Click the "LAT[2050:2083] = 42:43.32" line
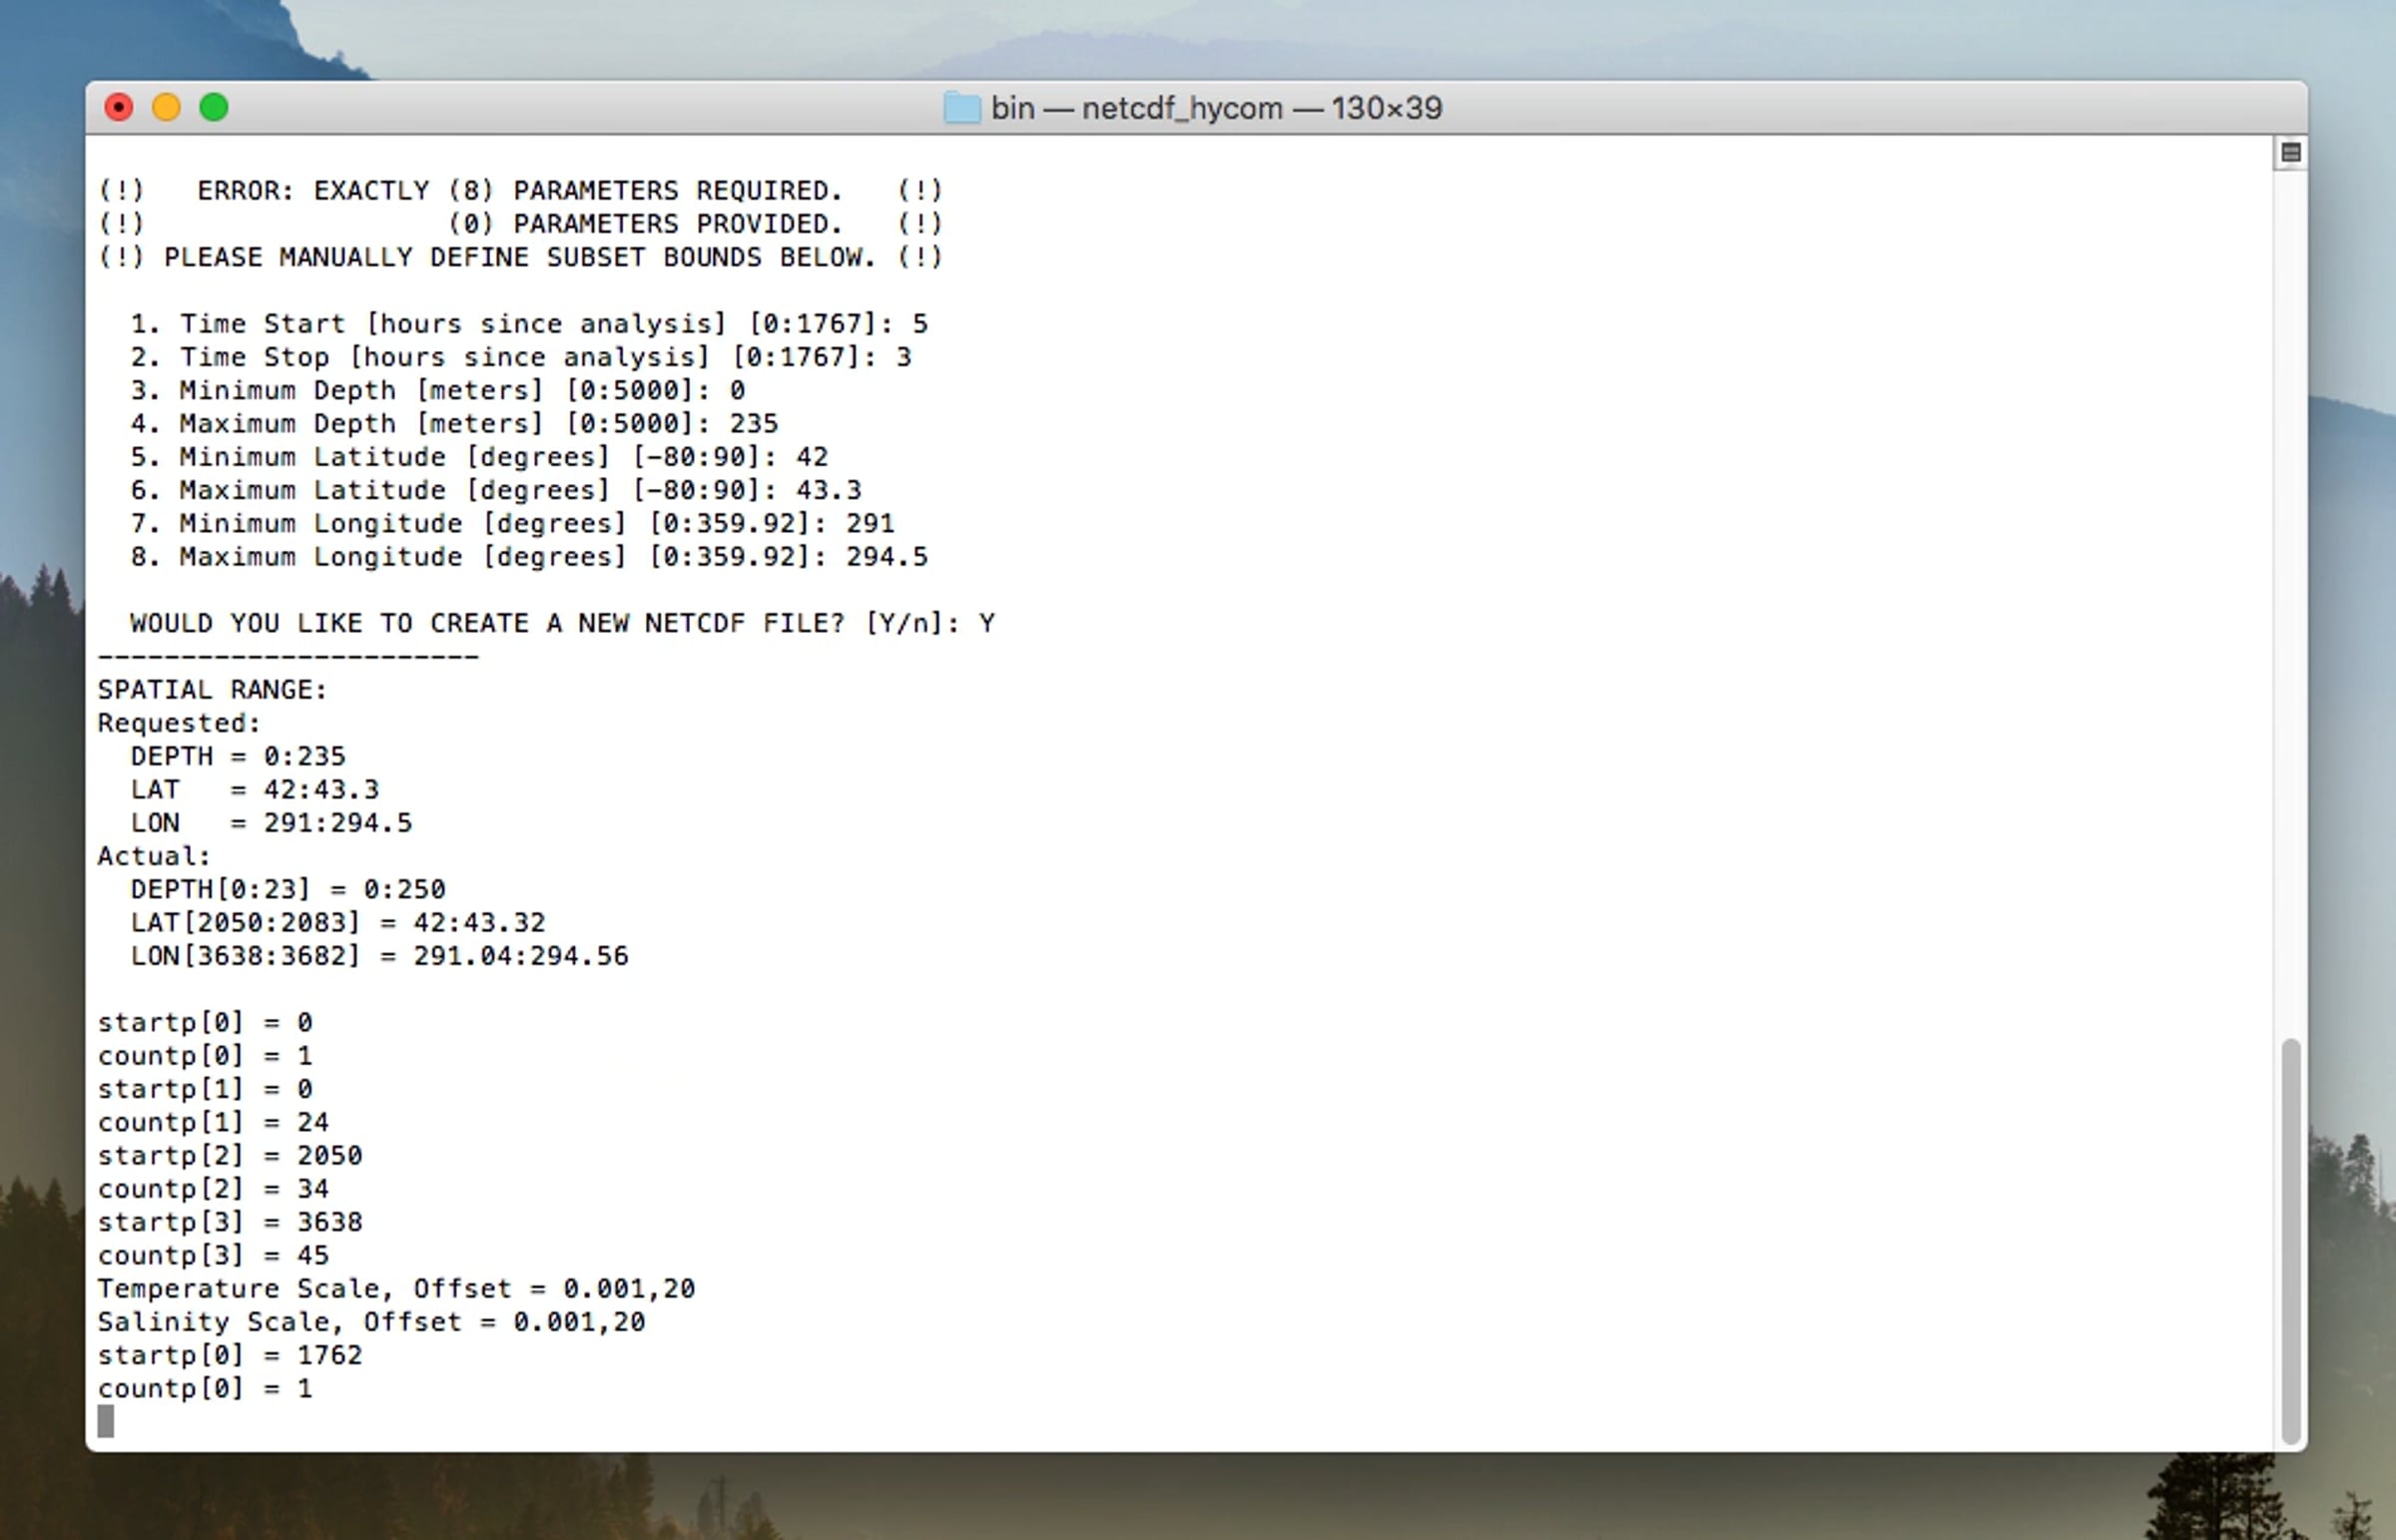Viewport: 2396px width, 1540px height. 337,923
